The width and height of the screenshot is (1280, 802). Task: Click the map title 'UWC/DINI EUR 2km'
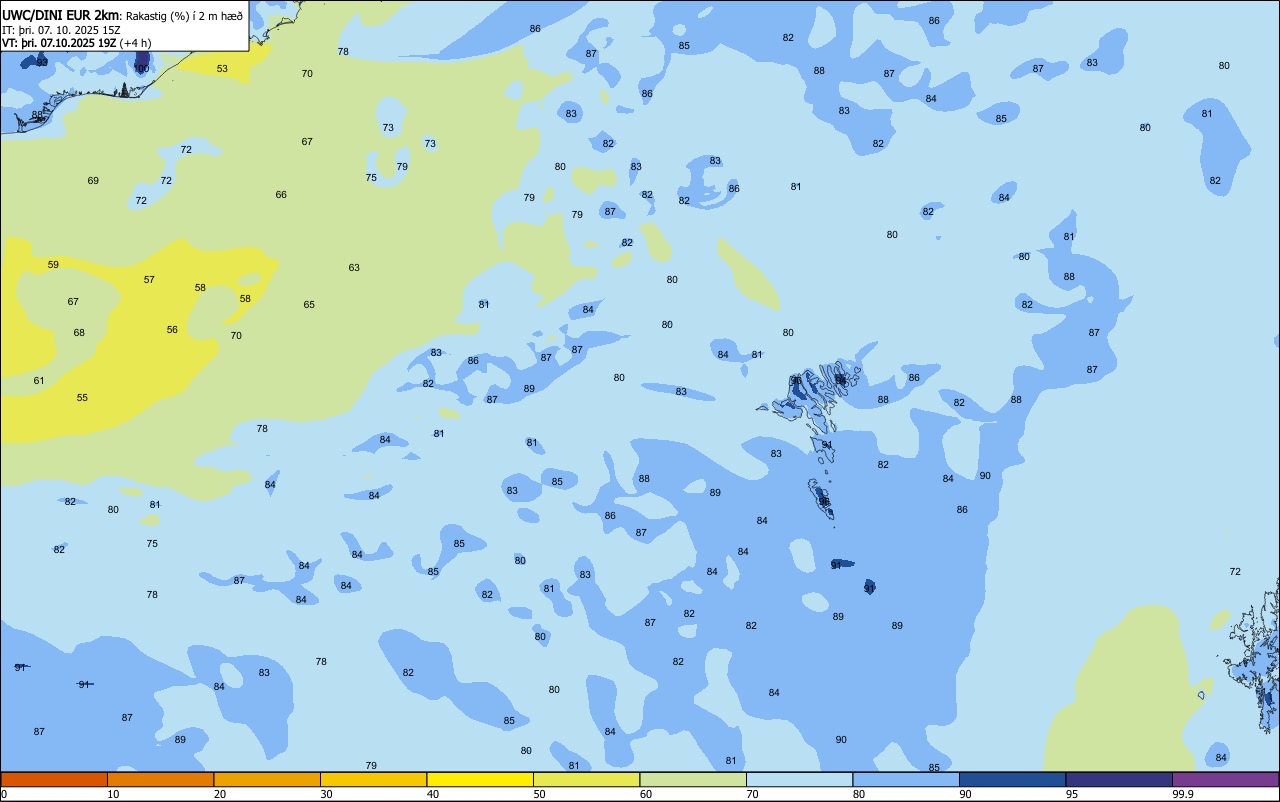coord(61,15)
